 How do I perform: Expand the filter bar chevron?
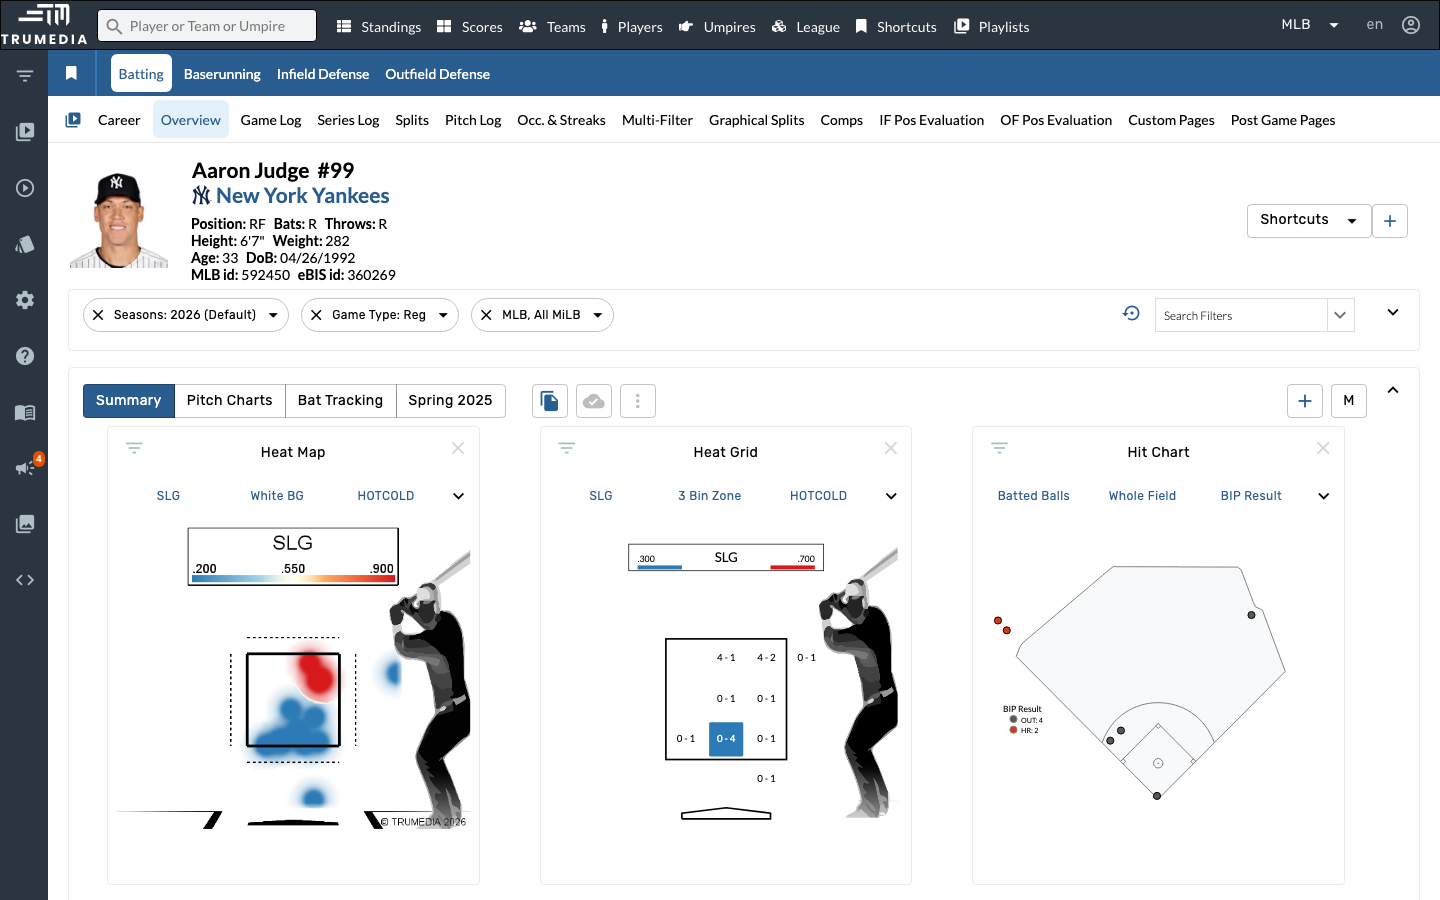point(1393,312)
